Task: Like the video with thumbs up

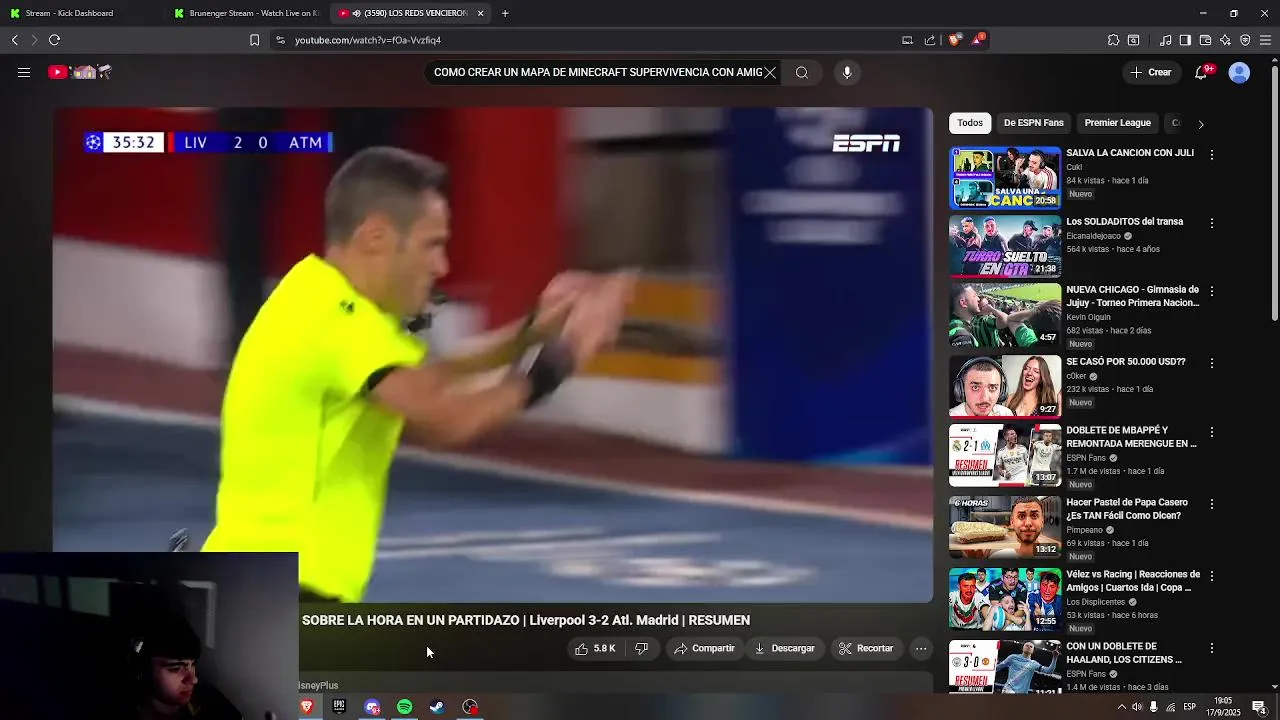Action: click(594, 648)
